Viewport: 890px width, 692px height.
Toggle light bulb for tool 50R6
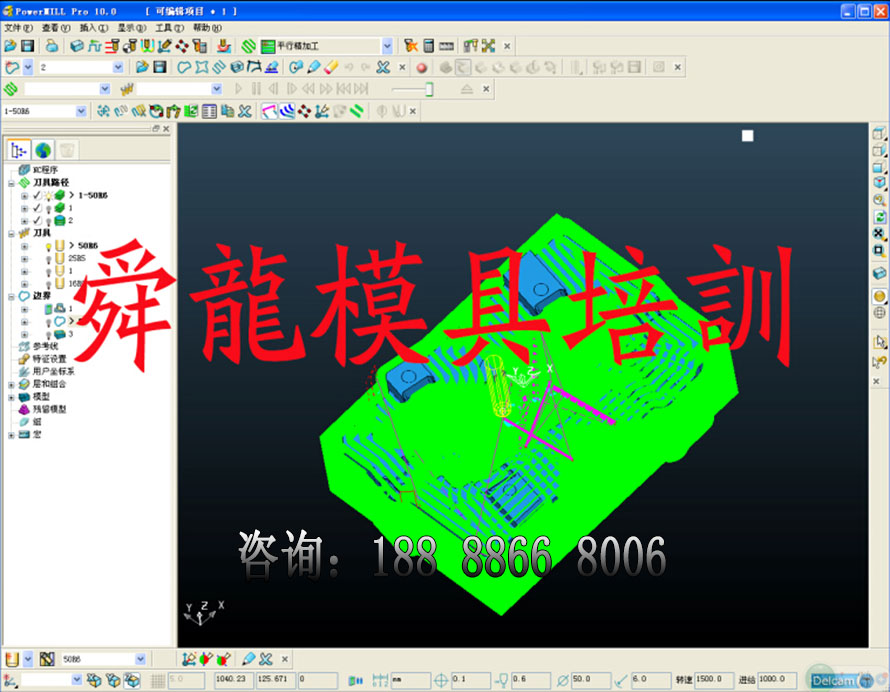pos(47,245)
